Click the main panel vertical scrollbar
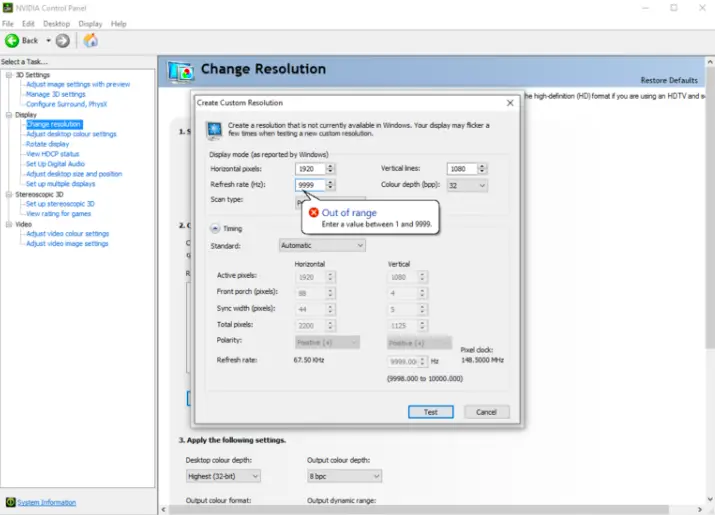The height and width of the screenshot is (515, 715). coord(710,210)
